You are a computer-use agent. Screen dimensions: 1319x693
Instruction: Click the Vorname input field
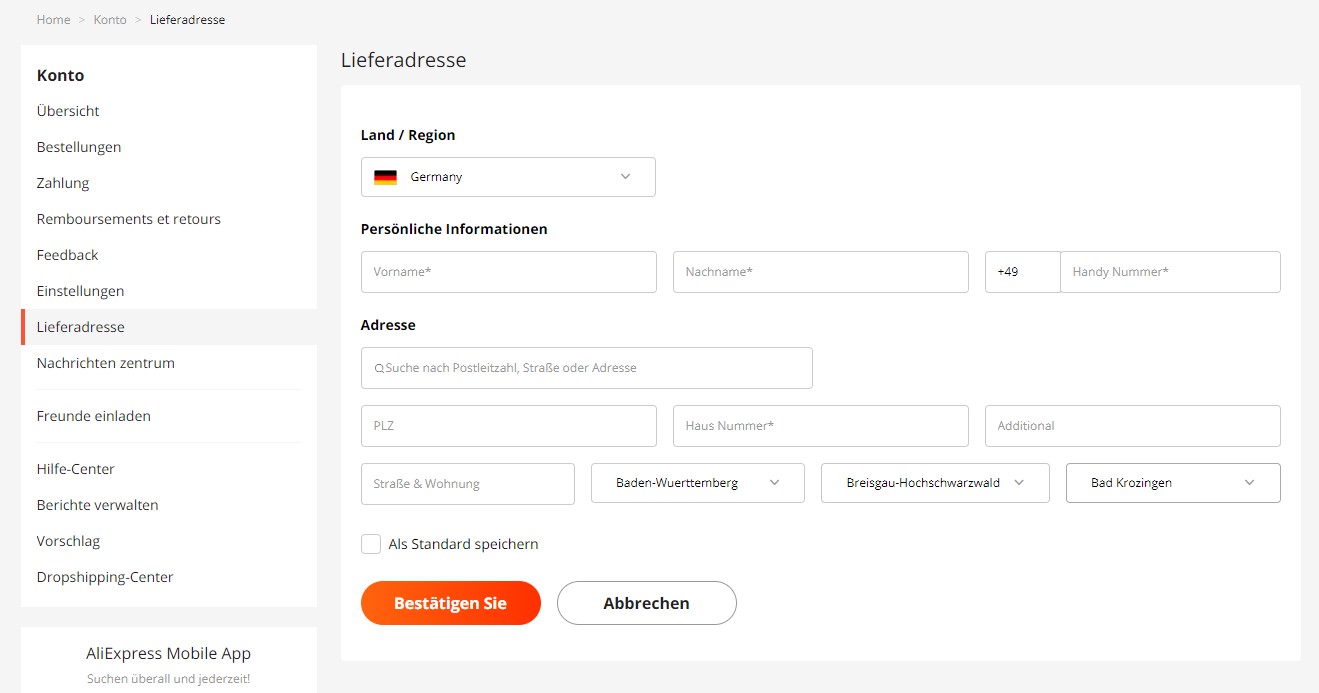[x=508, y=271]
